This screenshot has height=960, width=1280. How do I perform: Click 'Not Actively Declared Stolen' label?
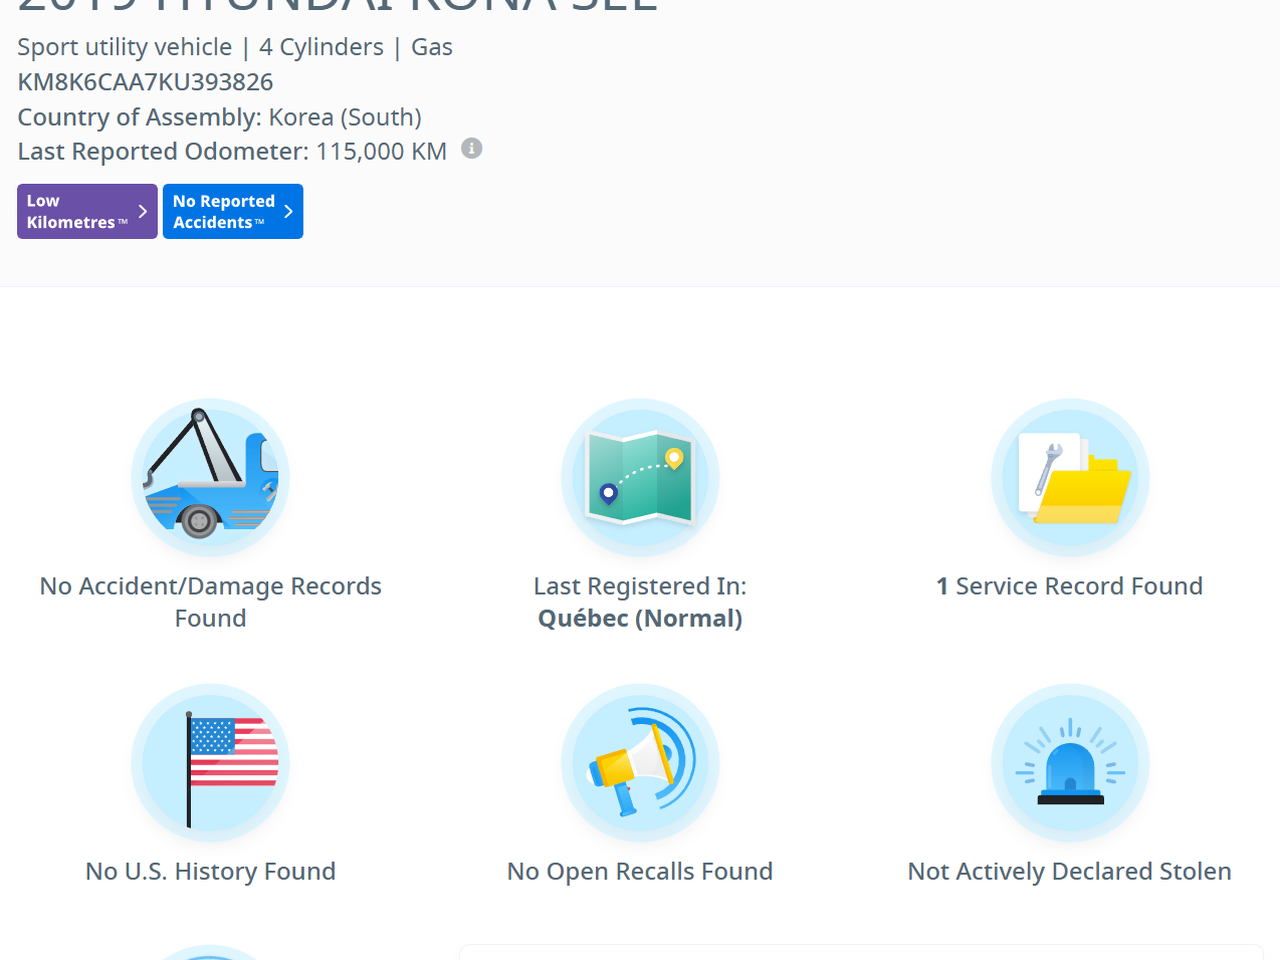tap(1070, 871)
